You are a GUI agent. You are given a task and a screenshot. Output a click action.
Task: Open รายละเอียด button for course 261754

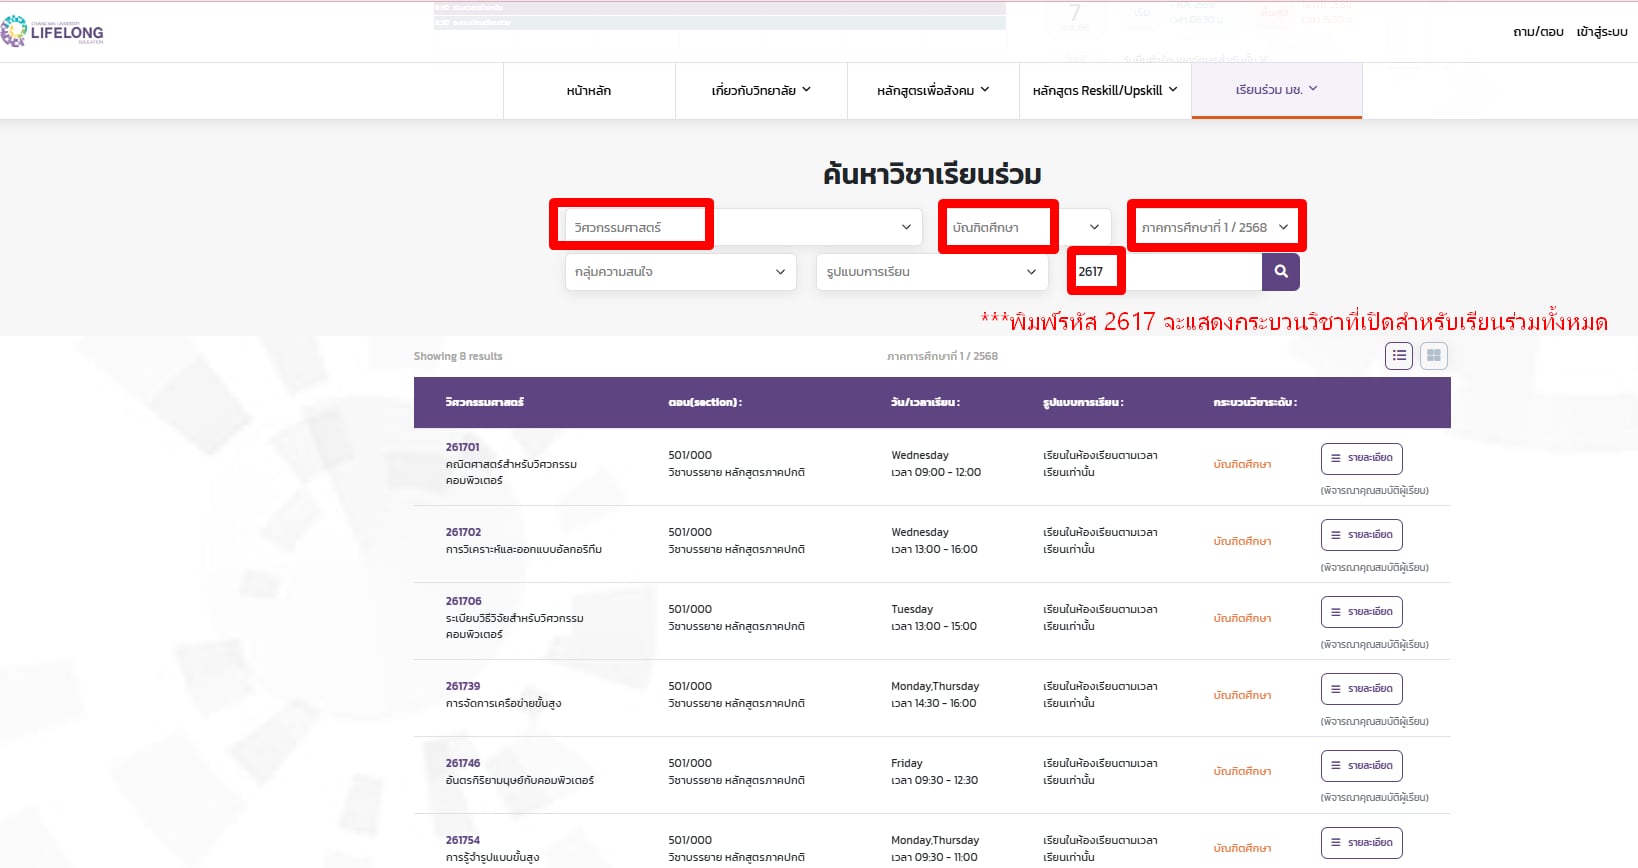coord(1362,843)
